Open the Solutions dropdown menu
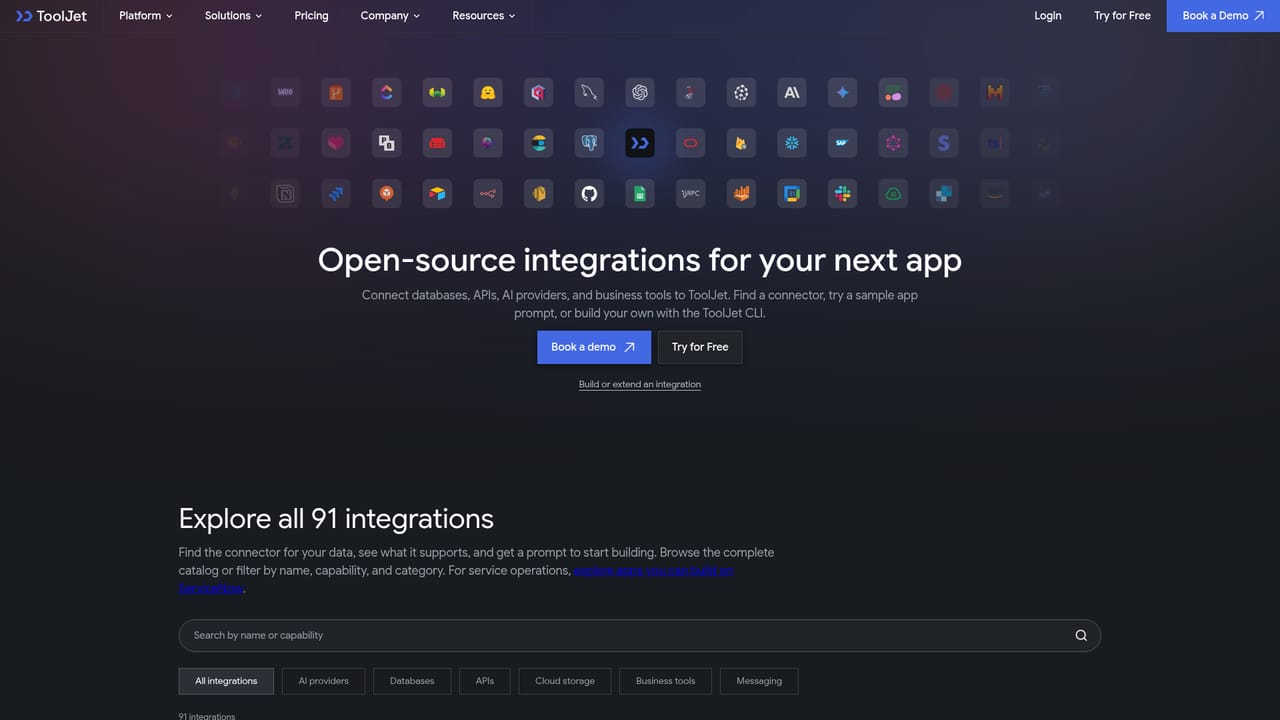This screenshot has width=1280, height=720. 234,16
